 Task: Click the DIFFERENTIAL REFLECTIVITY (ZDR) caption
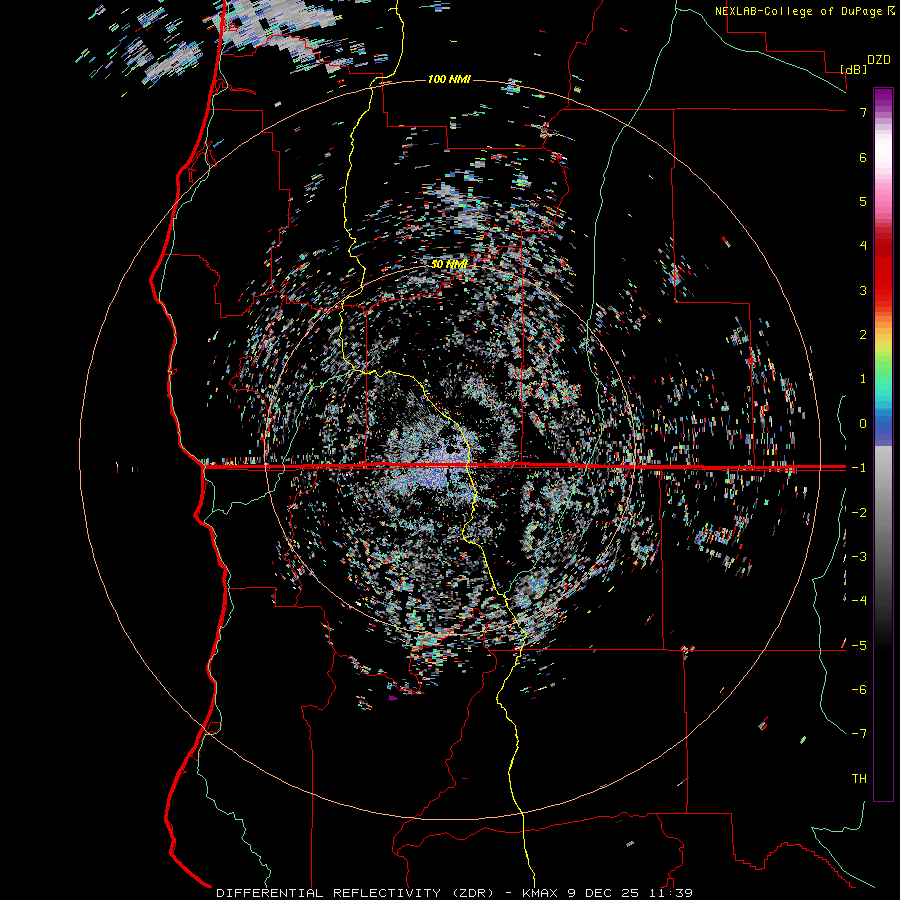click(x=355, y=893)
